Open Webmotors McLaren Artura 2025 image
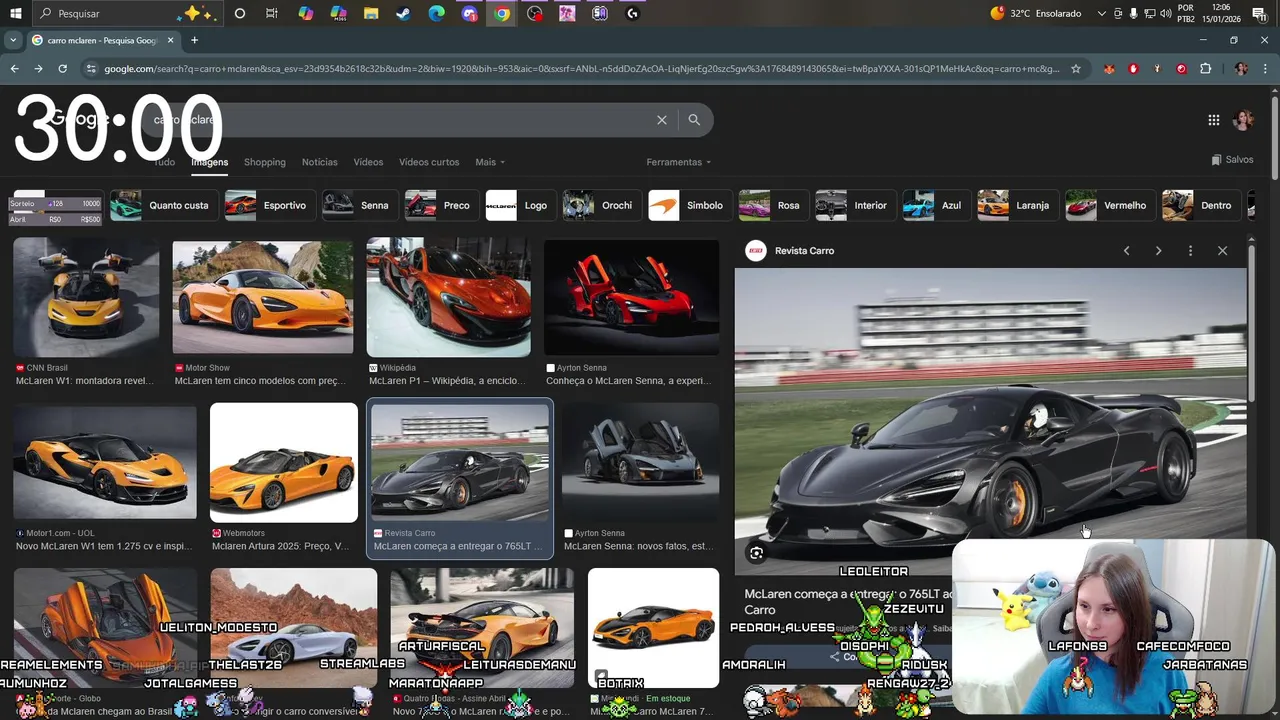This screenshot has width=1280, height=720. pos(284,463)
